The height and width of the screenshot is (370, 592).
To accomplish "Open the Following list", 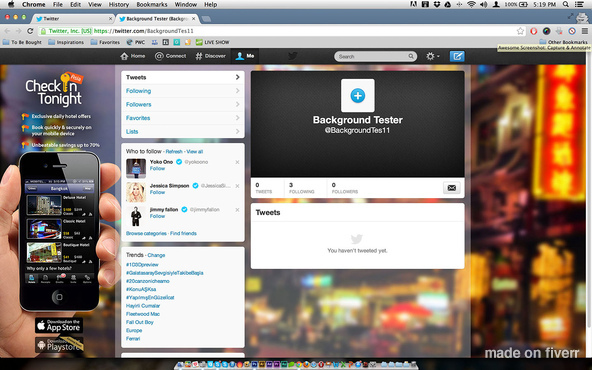I will pyautogui.click(x=183, y=91).
